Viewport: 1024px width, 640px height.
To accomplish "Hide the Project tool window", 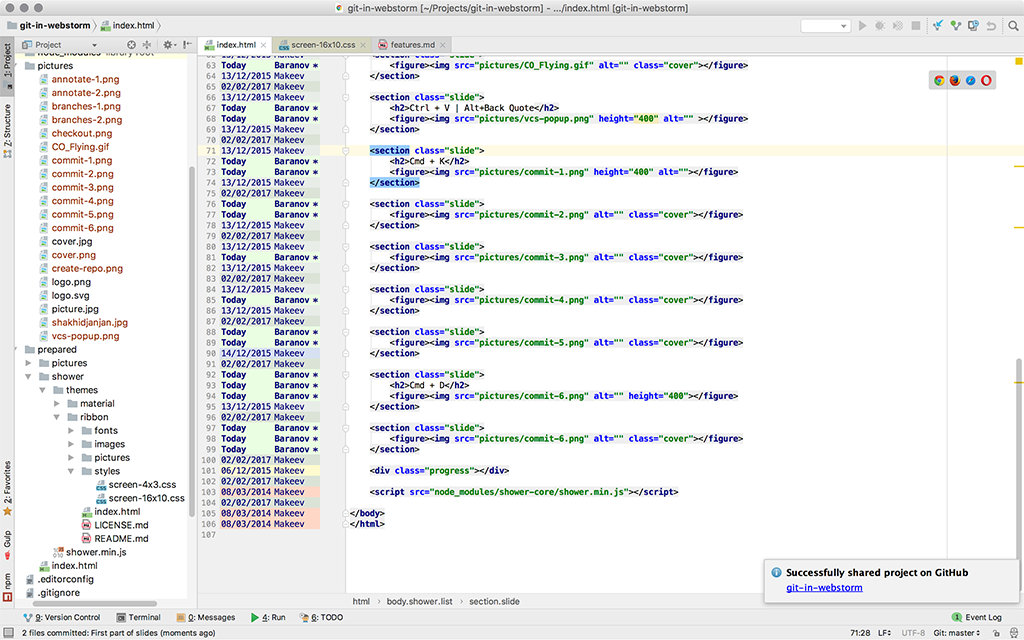I will pos(187,44).
